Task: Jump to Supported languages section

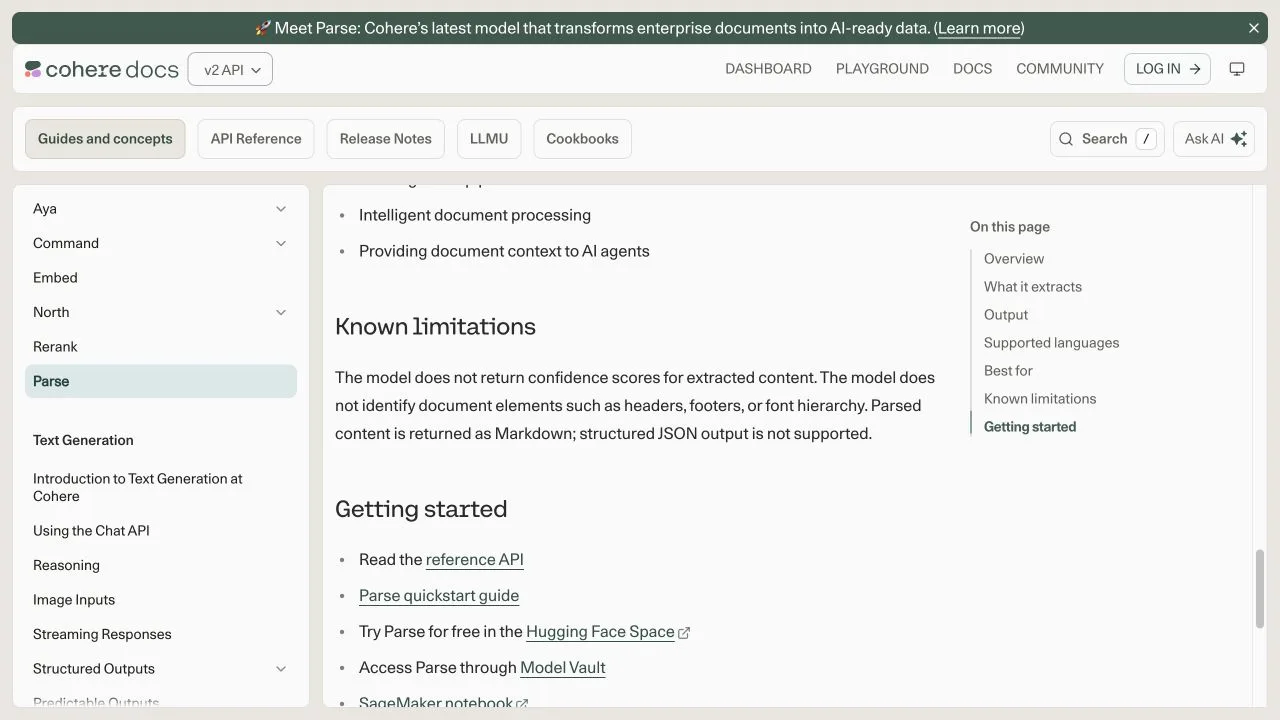Action: [1052, 343]
